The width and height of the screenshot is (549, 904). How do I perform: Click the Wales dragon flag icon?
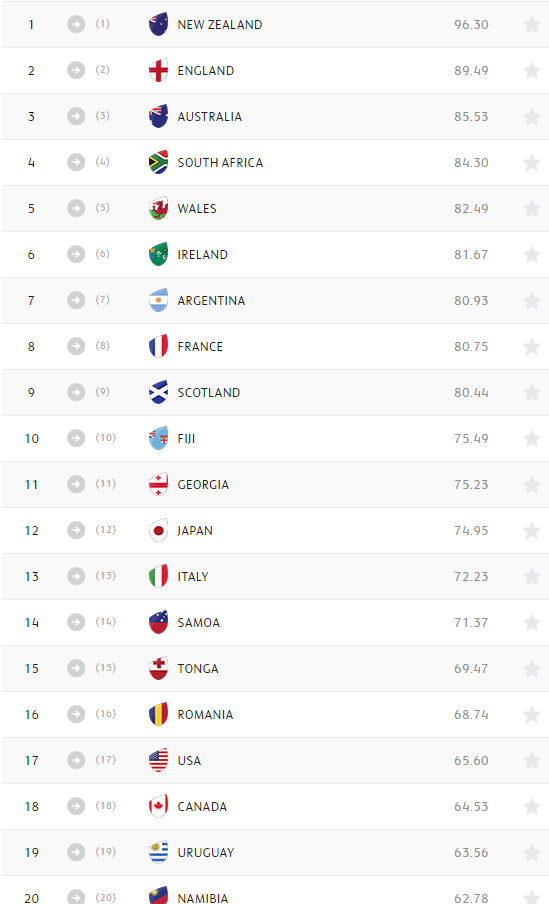[x=159, y=208]
